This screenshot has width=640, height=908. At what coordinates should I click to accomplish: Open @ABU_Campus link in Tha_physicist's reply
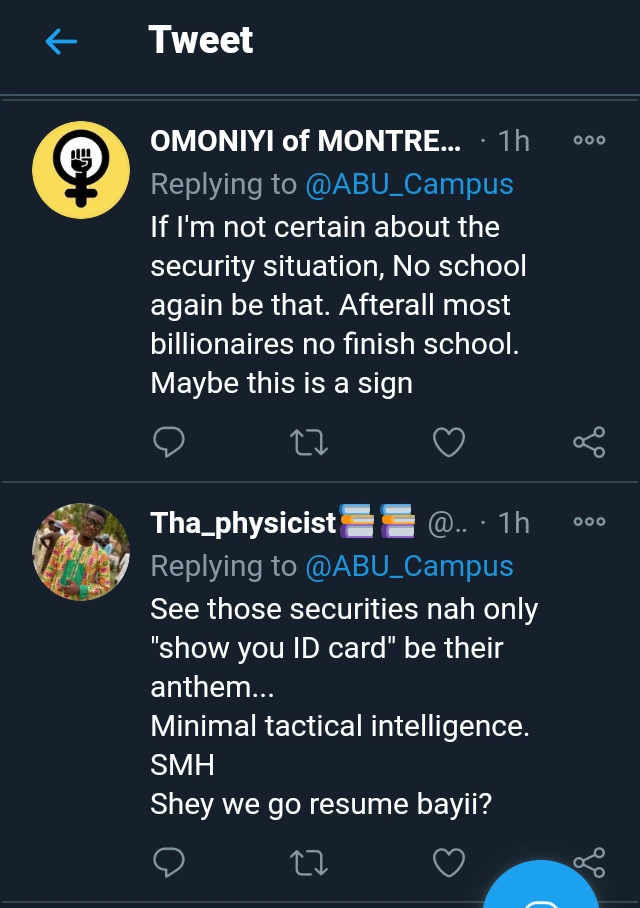pyautogui.click(x=409, y=567)
